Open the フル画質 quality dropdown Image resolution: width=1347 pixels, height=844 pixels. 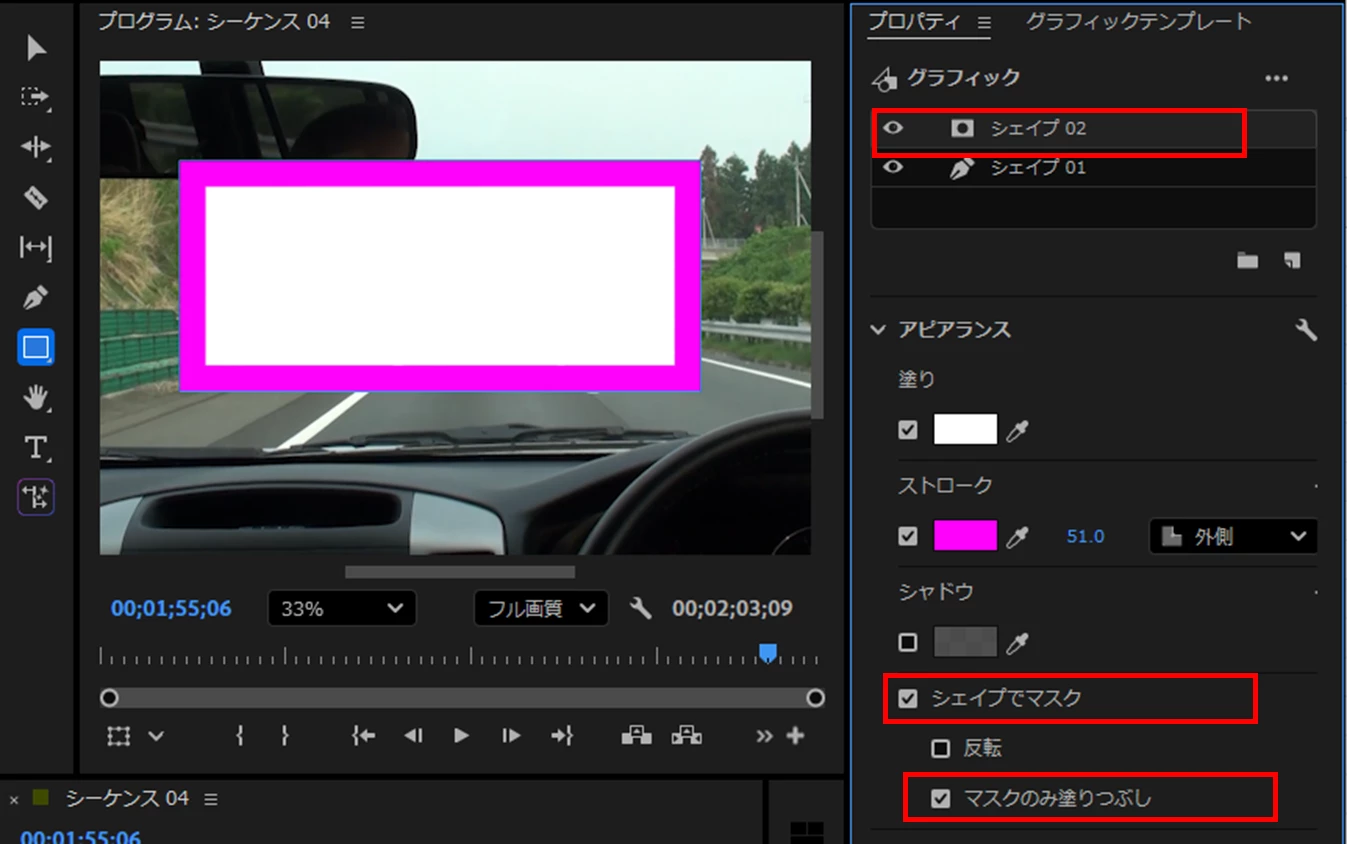pos(540,608)
